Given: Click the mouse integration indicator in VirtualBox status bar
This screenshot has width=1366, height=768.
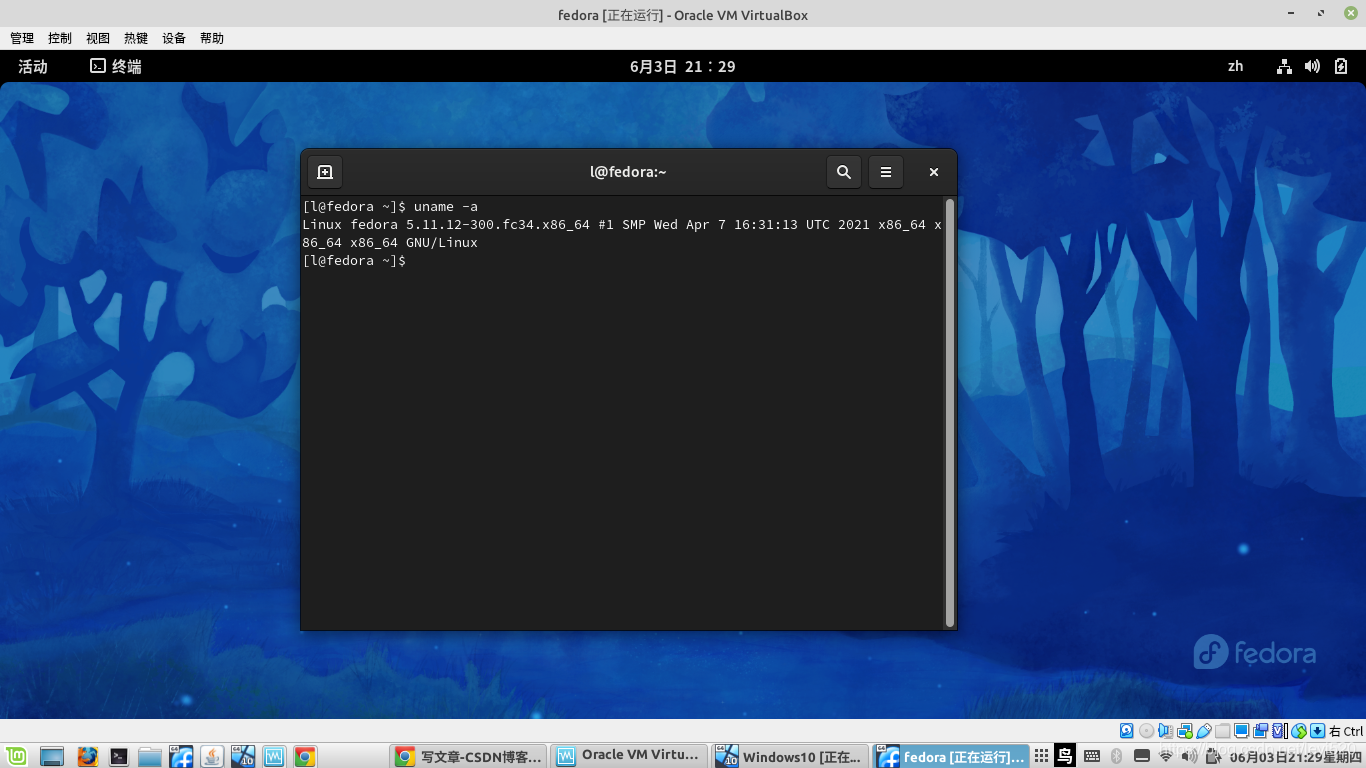Looking at the screenshot, I should (1298, 731).
